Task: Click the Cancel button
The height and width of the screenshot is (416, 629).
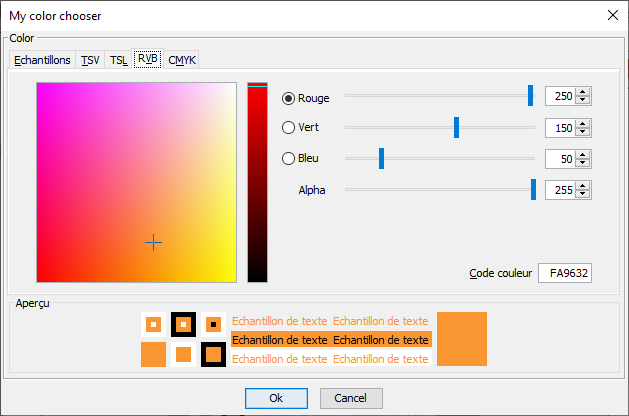Action: tap(351, 398)
